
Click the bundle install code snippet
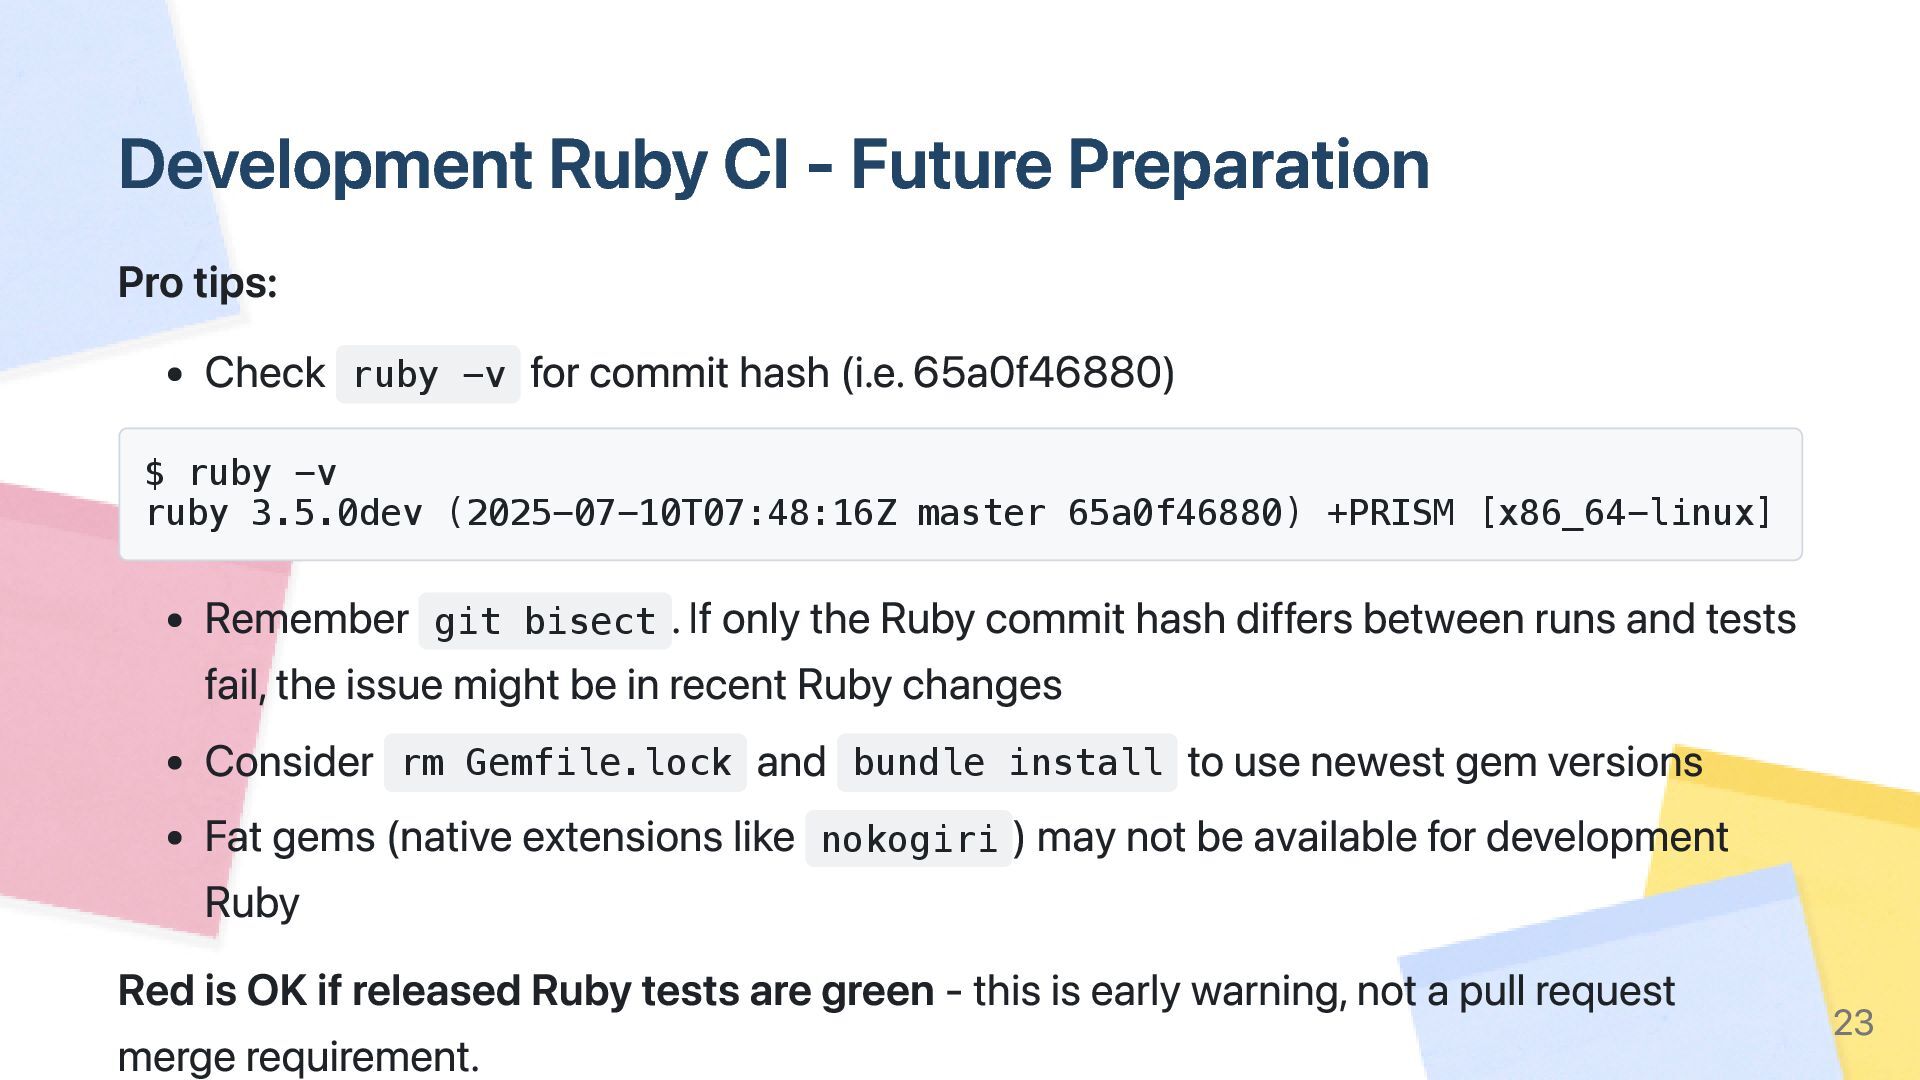(1007, 763)
